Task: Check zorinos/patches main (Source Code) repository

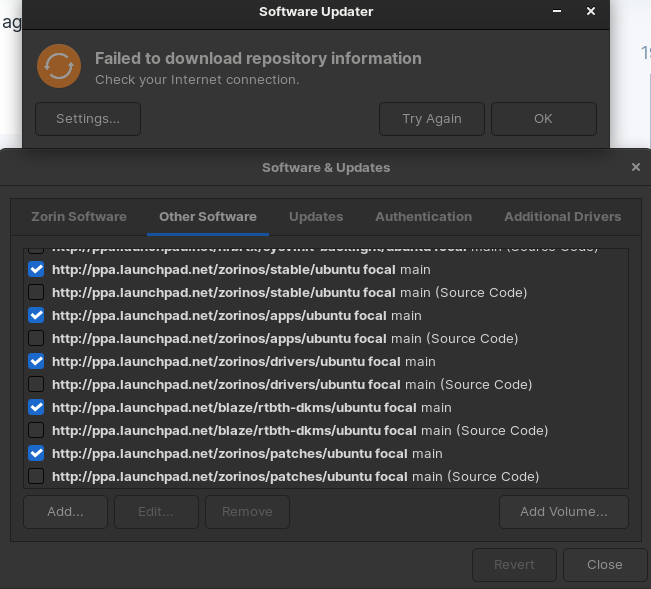Action: pos(36,476)
